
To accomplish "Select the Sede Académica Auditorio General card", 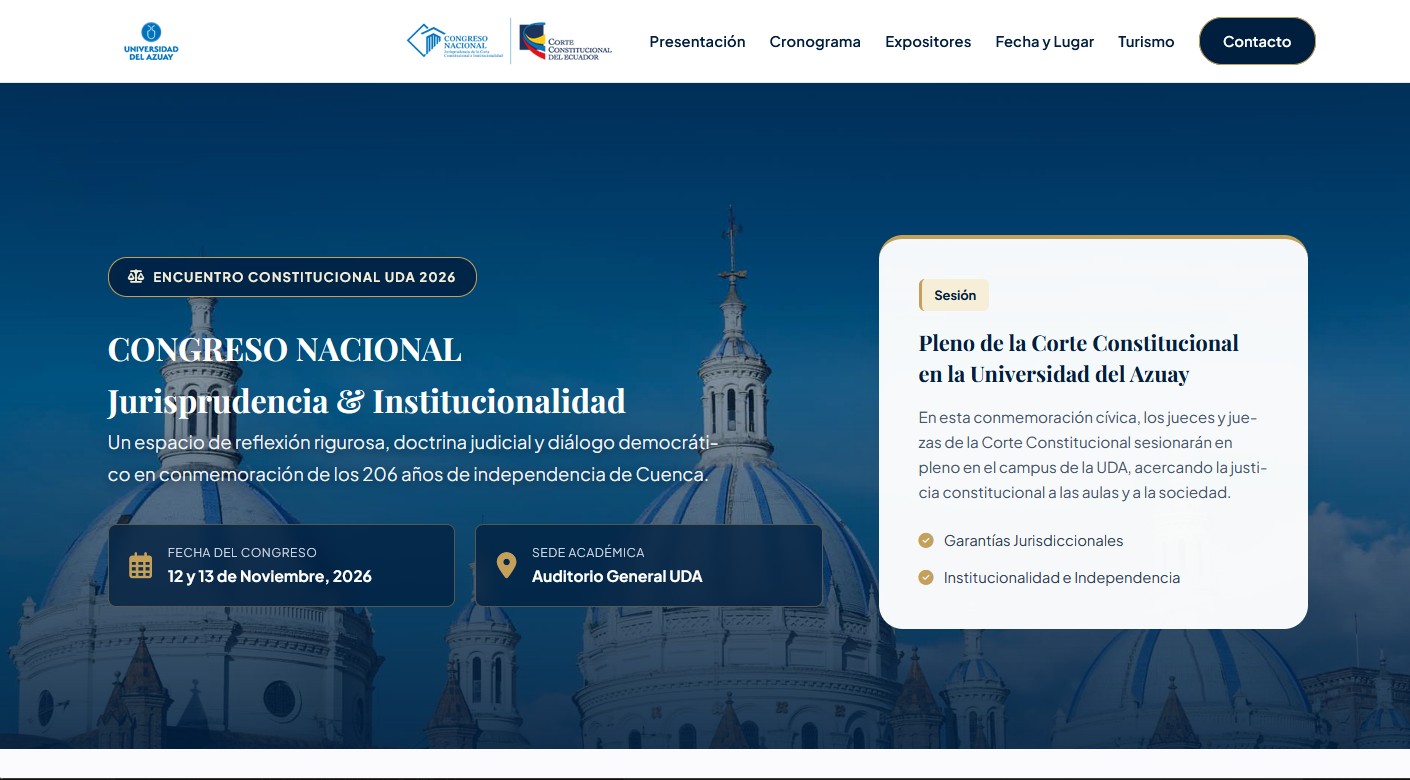I will 649,566.
